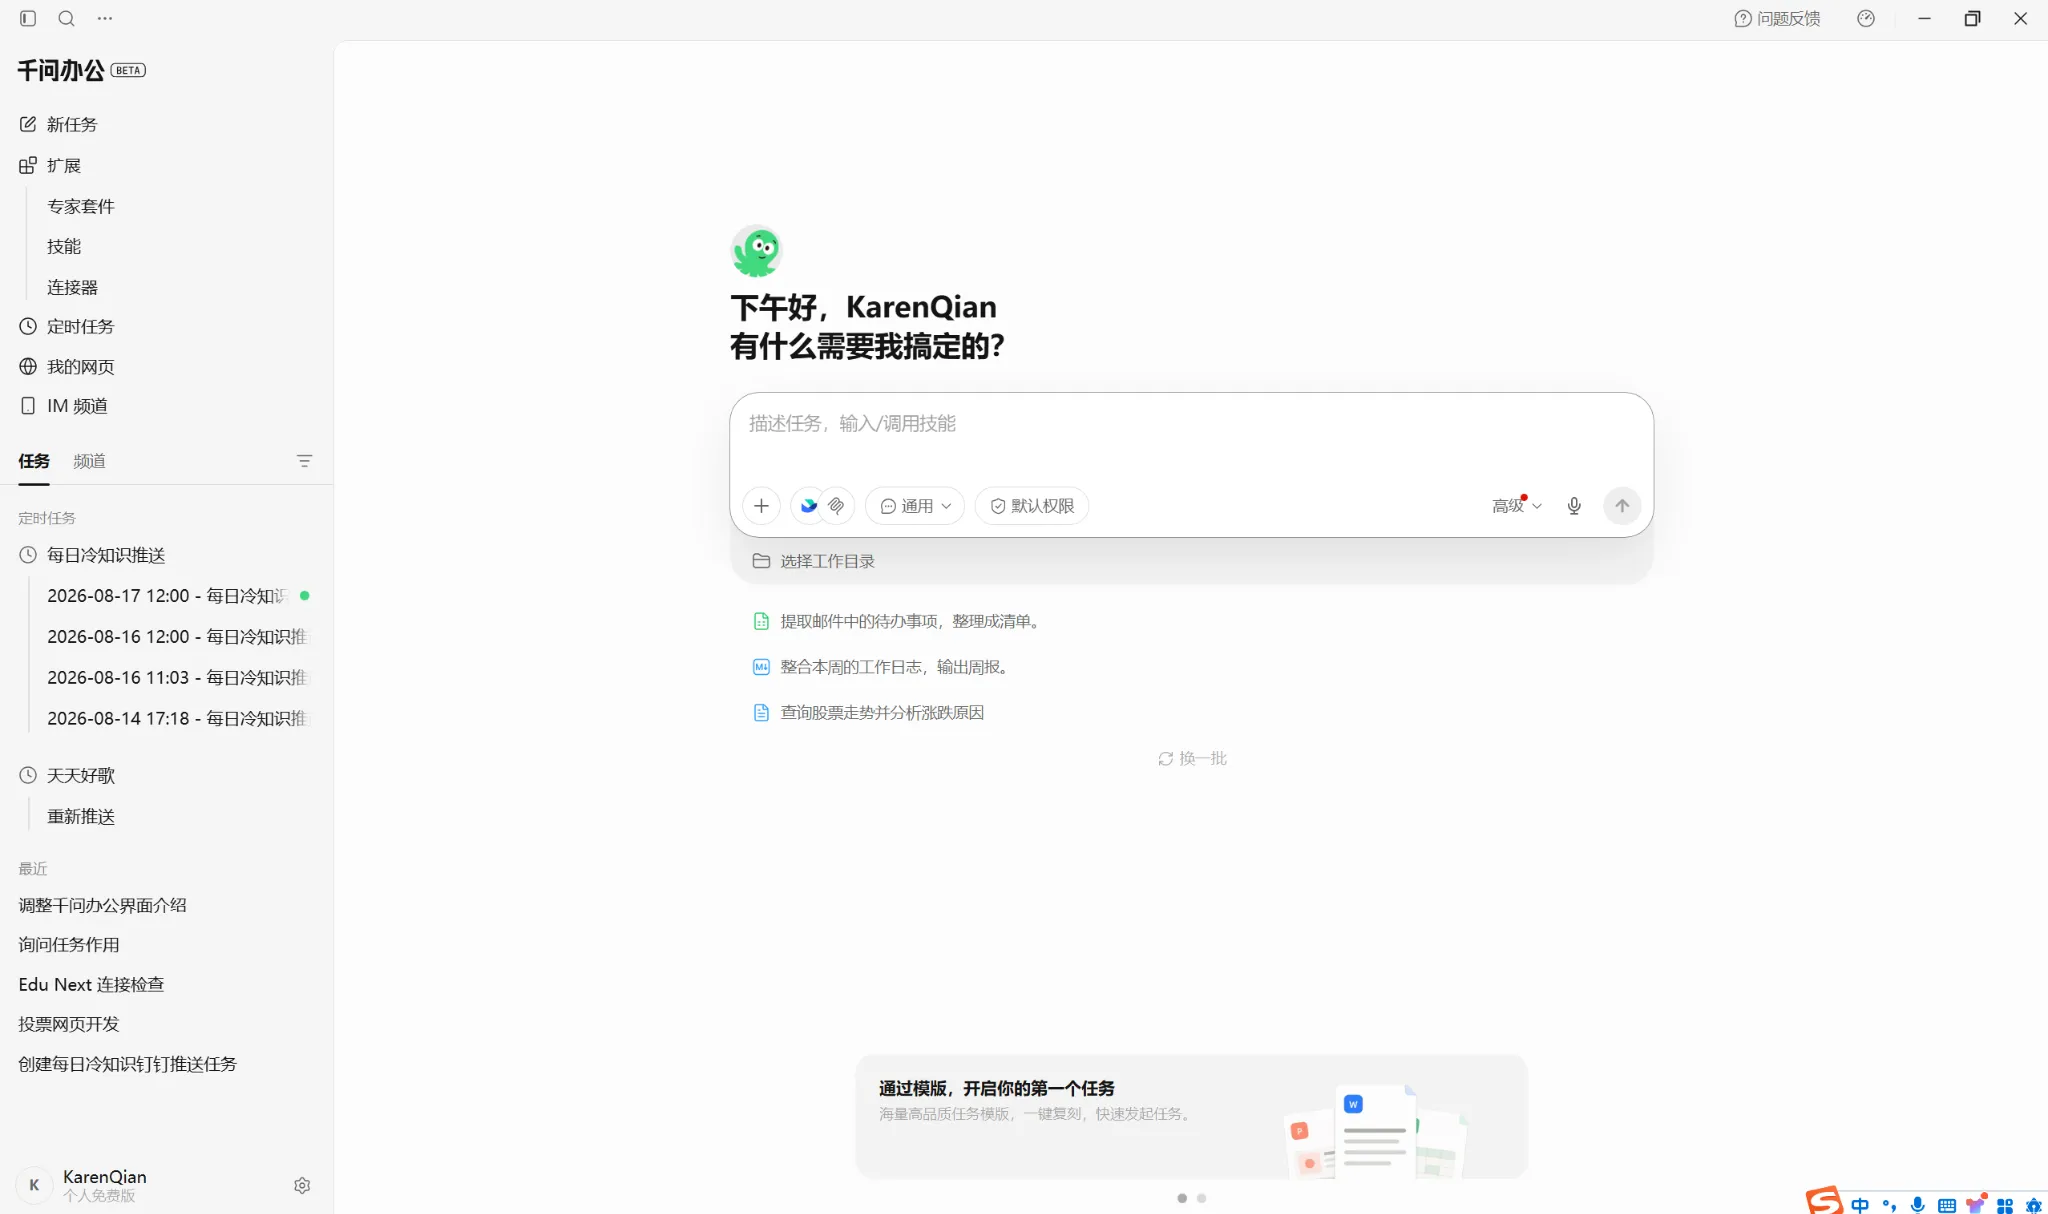Click the plus button in the input box
Viewport: 2048px width, 1214px height.
[761, 506]
